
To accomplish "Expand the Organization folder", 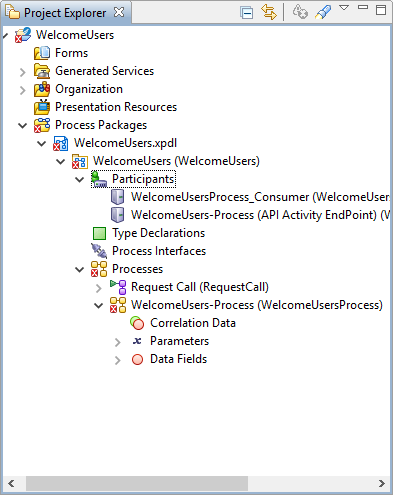I will 23,90.
